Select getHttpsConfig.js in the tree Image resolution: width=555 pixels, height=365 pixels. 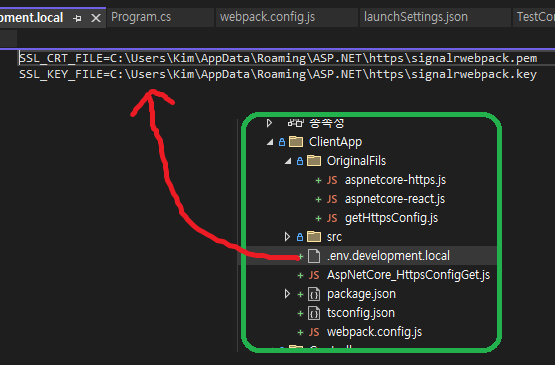coord(391,218)
